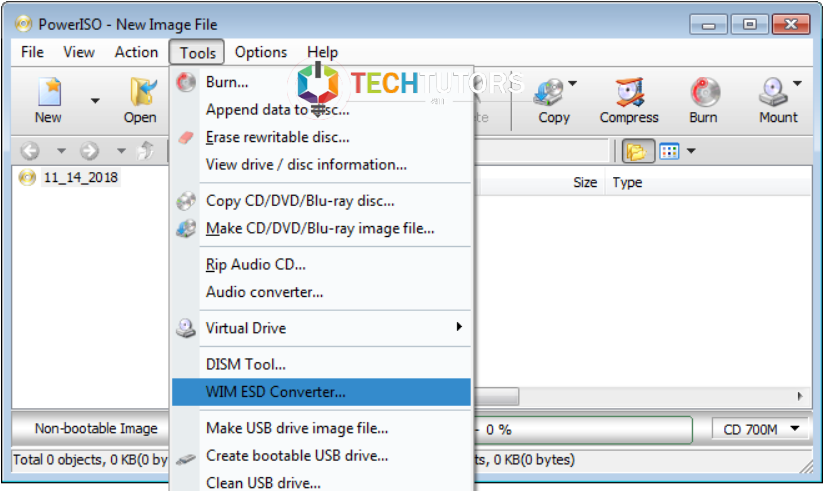Image resolution: width=825 pixels, height=491 pixels.
Task: Expand the Copy toolbar dropdown arrow
Action: (x=572, y=84)
